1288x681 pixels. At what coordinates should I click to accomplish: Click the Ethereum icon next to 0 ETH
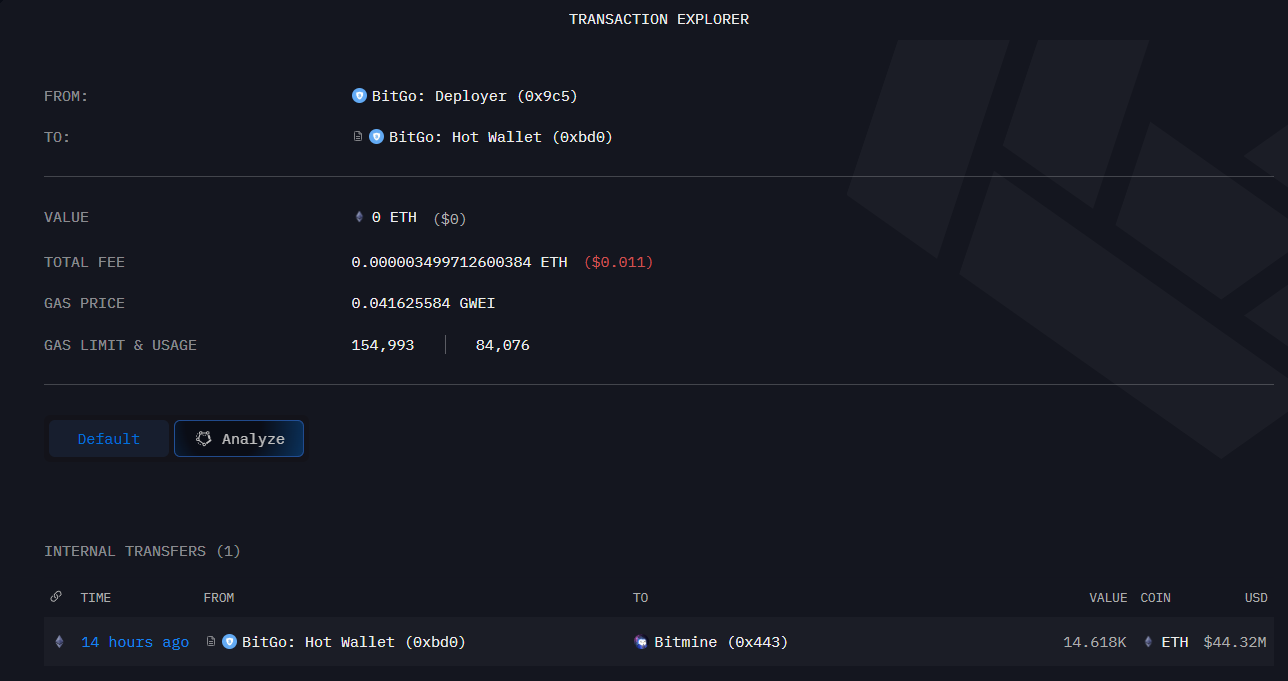pyautogui.click(x=359, y=217)
